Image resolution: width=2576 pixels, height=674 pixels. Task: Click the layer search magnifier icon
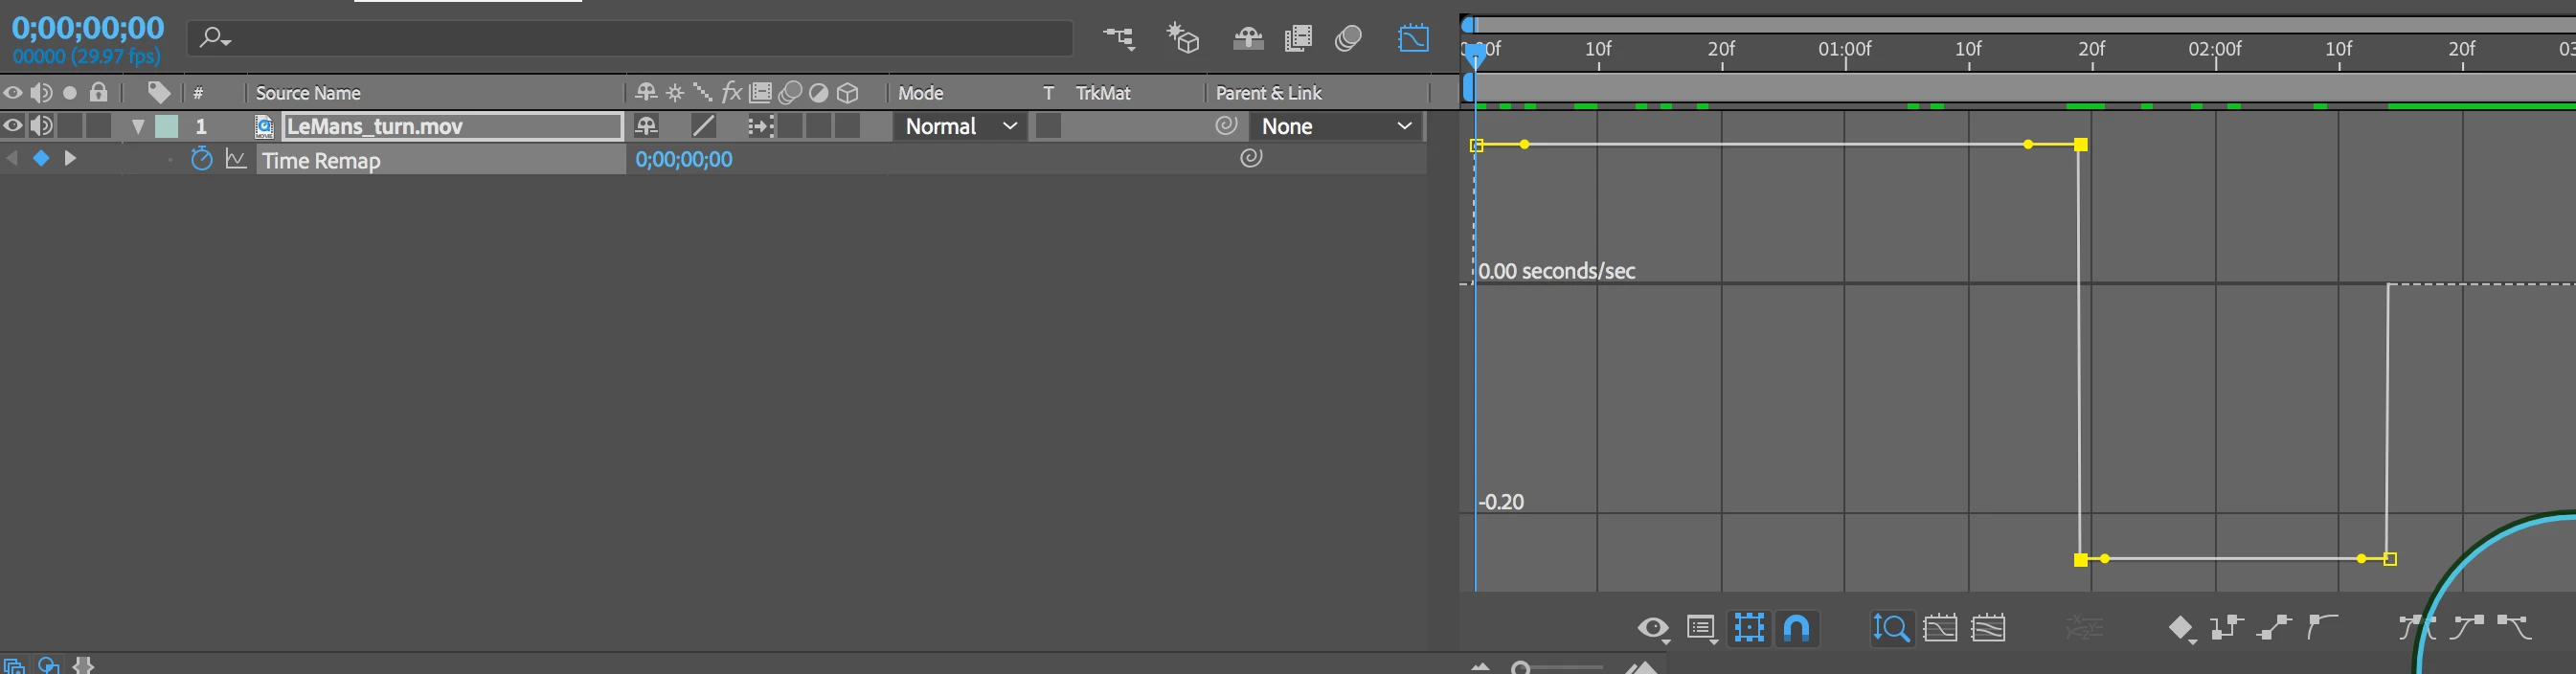(210, 38)
